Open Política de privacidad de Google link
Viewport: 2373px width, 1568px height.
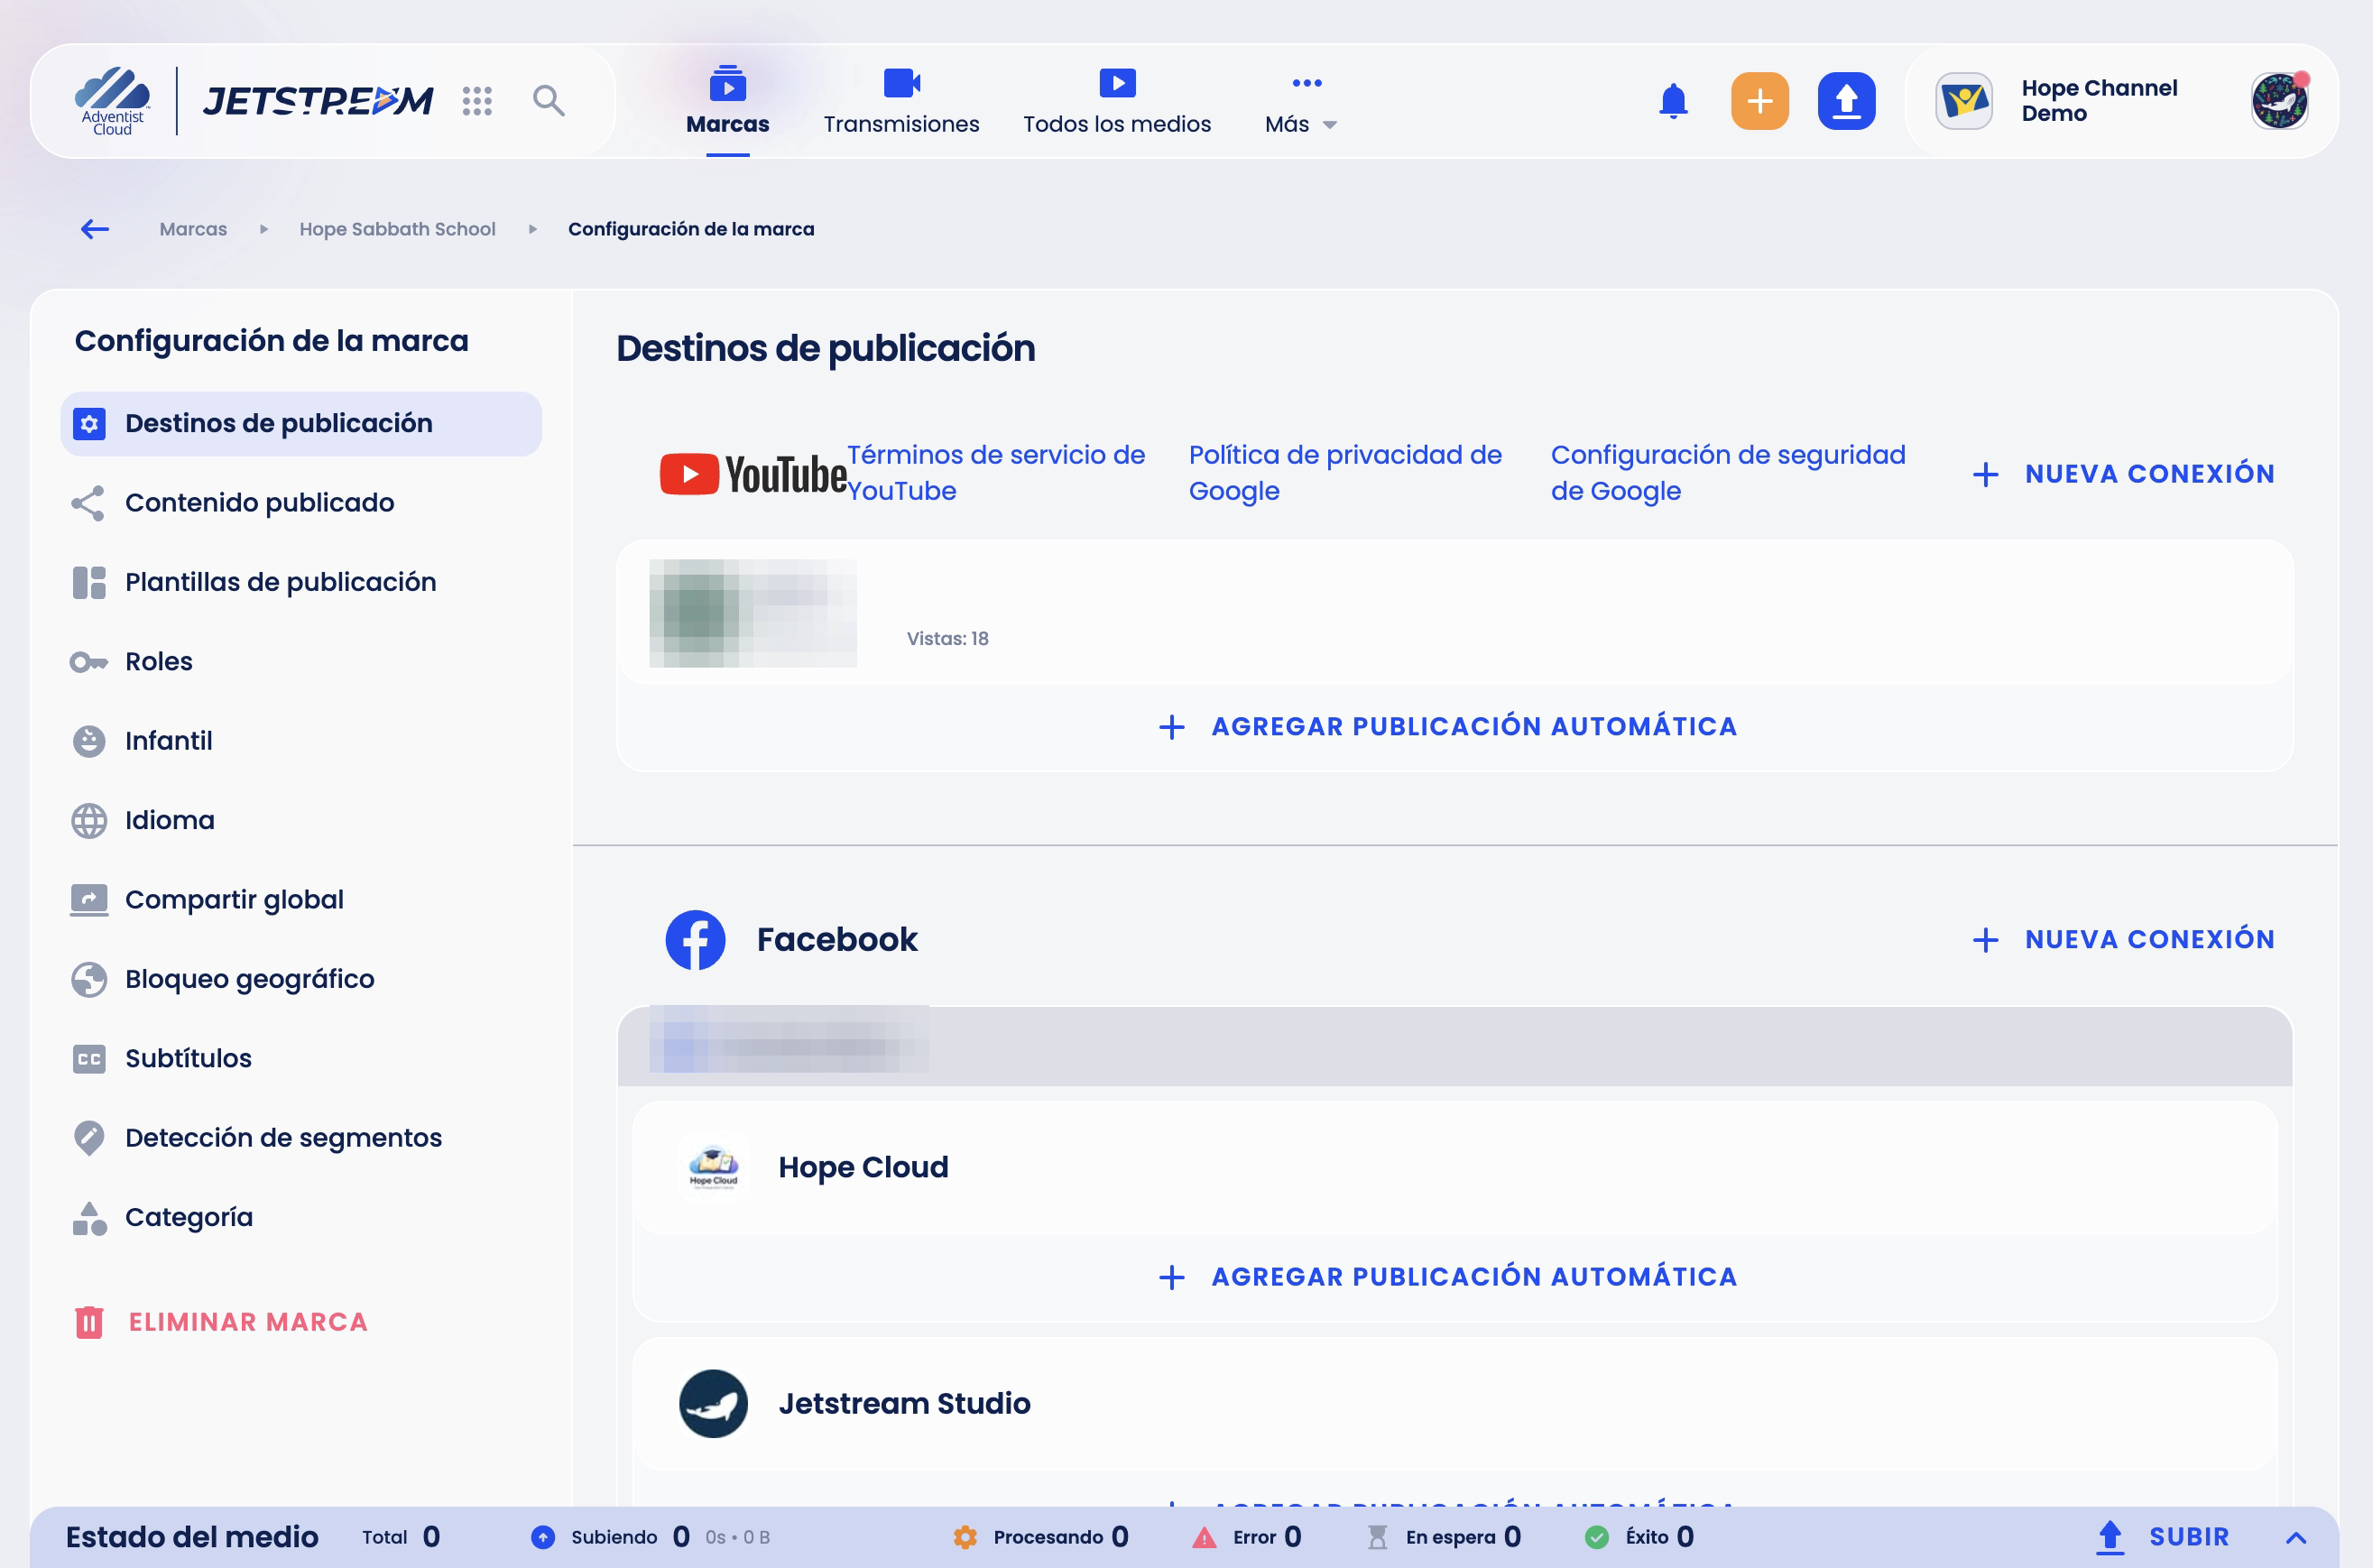click(x=1345, y=473)
